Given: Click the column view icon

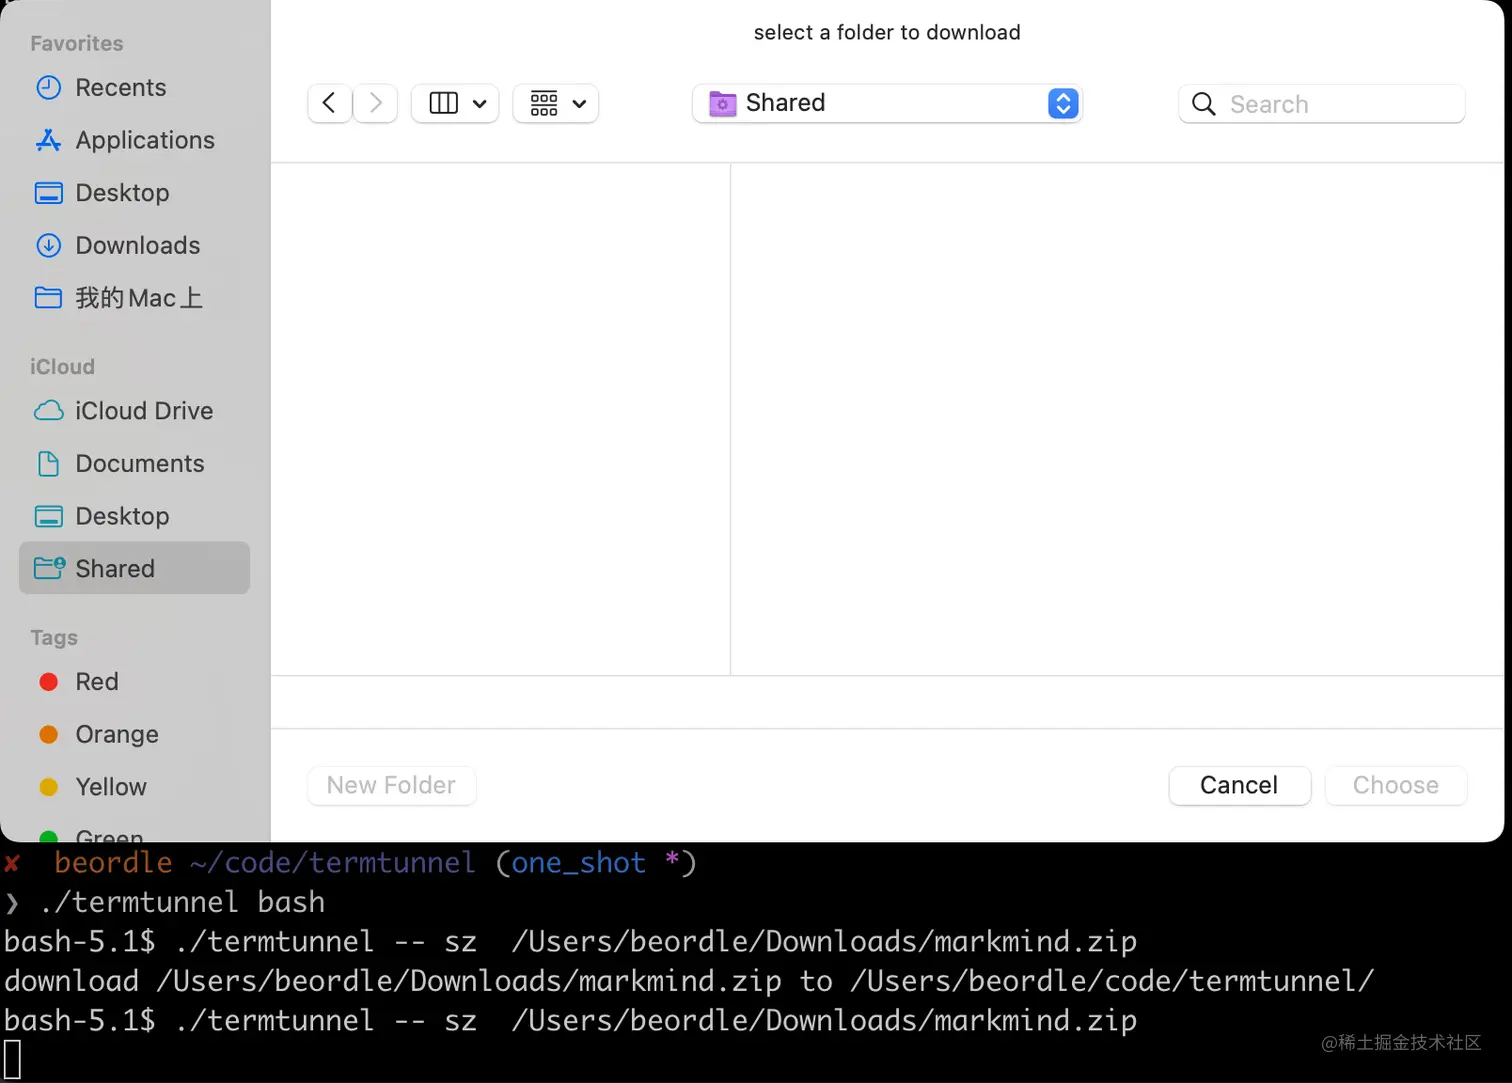Looking at the screenshot, I should (443, 103).
